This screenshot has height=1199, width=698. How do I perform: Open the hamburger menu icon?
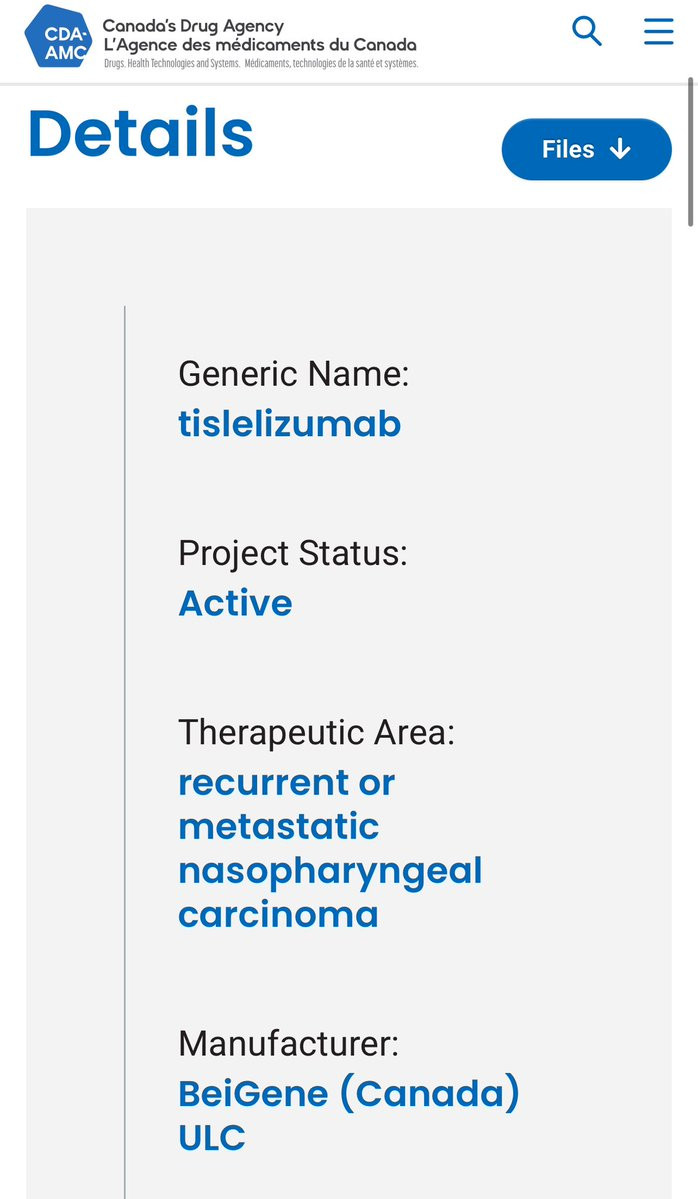658,31
